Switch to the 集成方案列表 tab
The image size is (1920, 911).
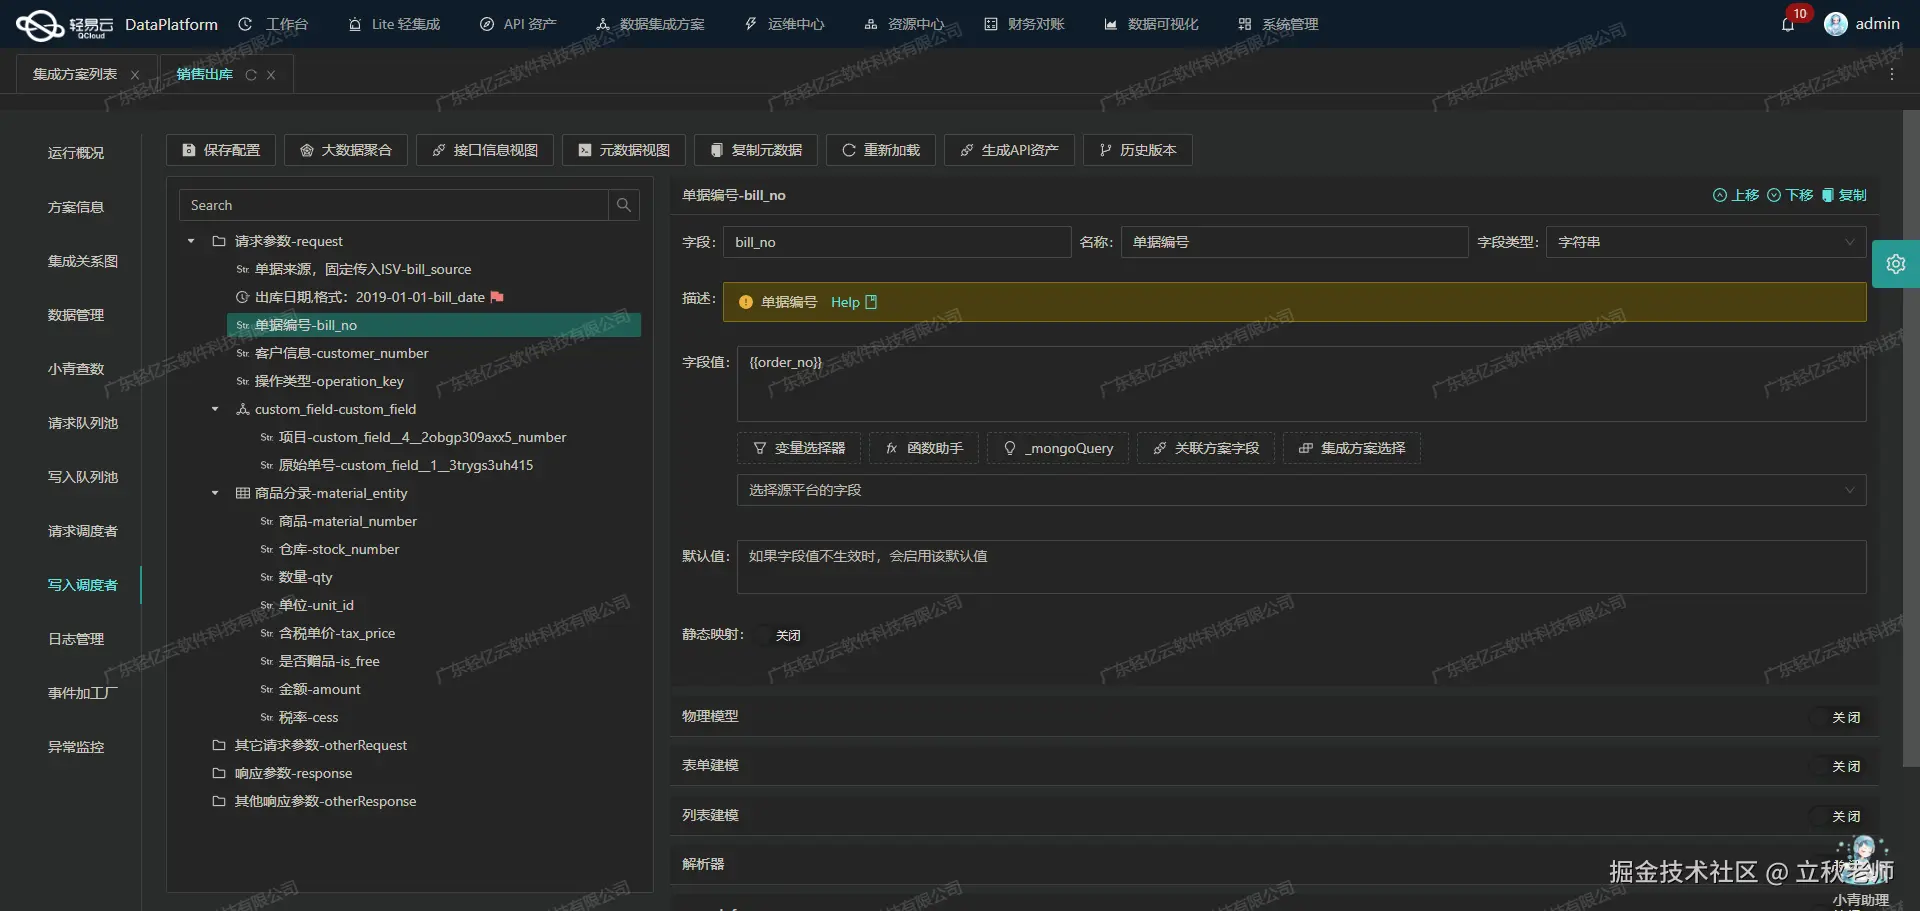pyautogui.click(x=74, y=73)
